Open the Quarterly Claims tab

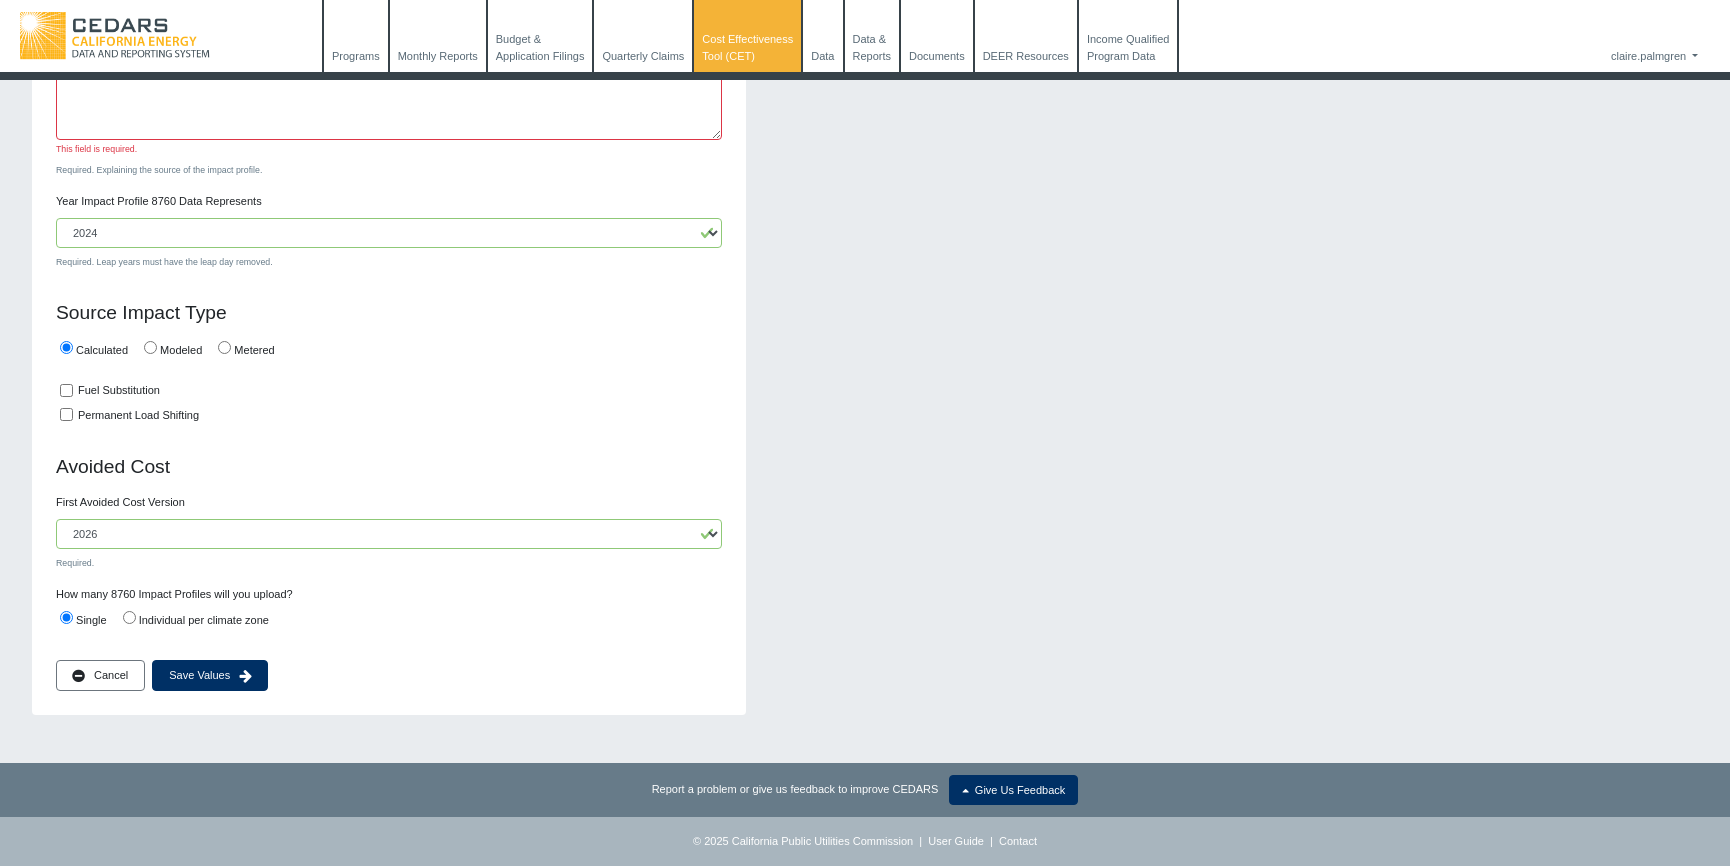pos(643,56)
